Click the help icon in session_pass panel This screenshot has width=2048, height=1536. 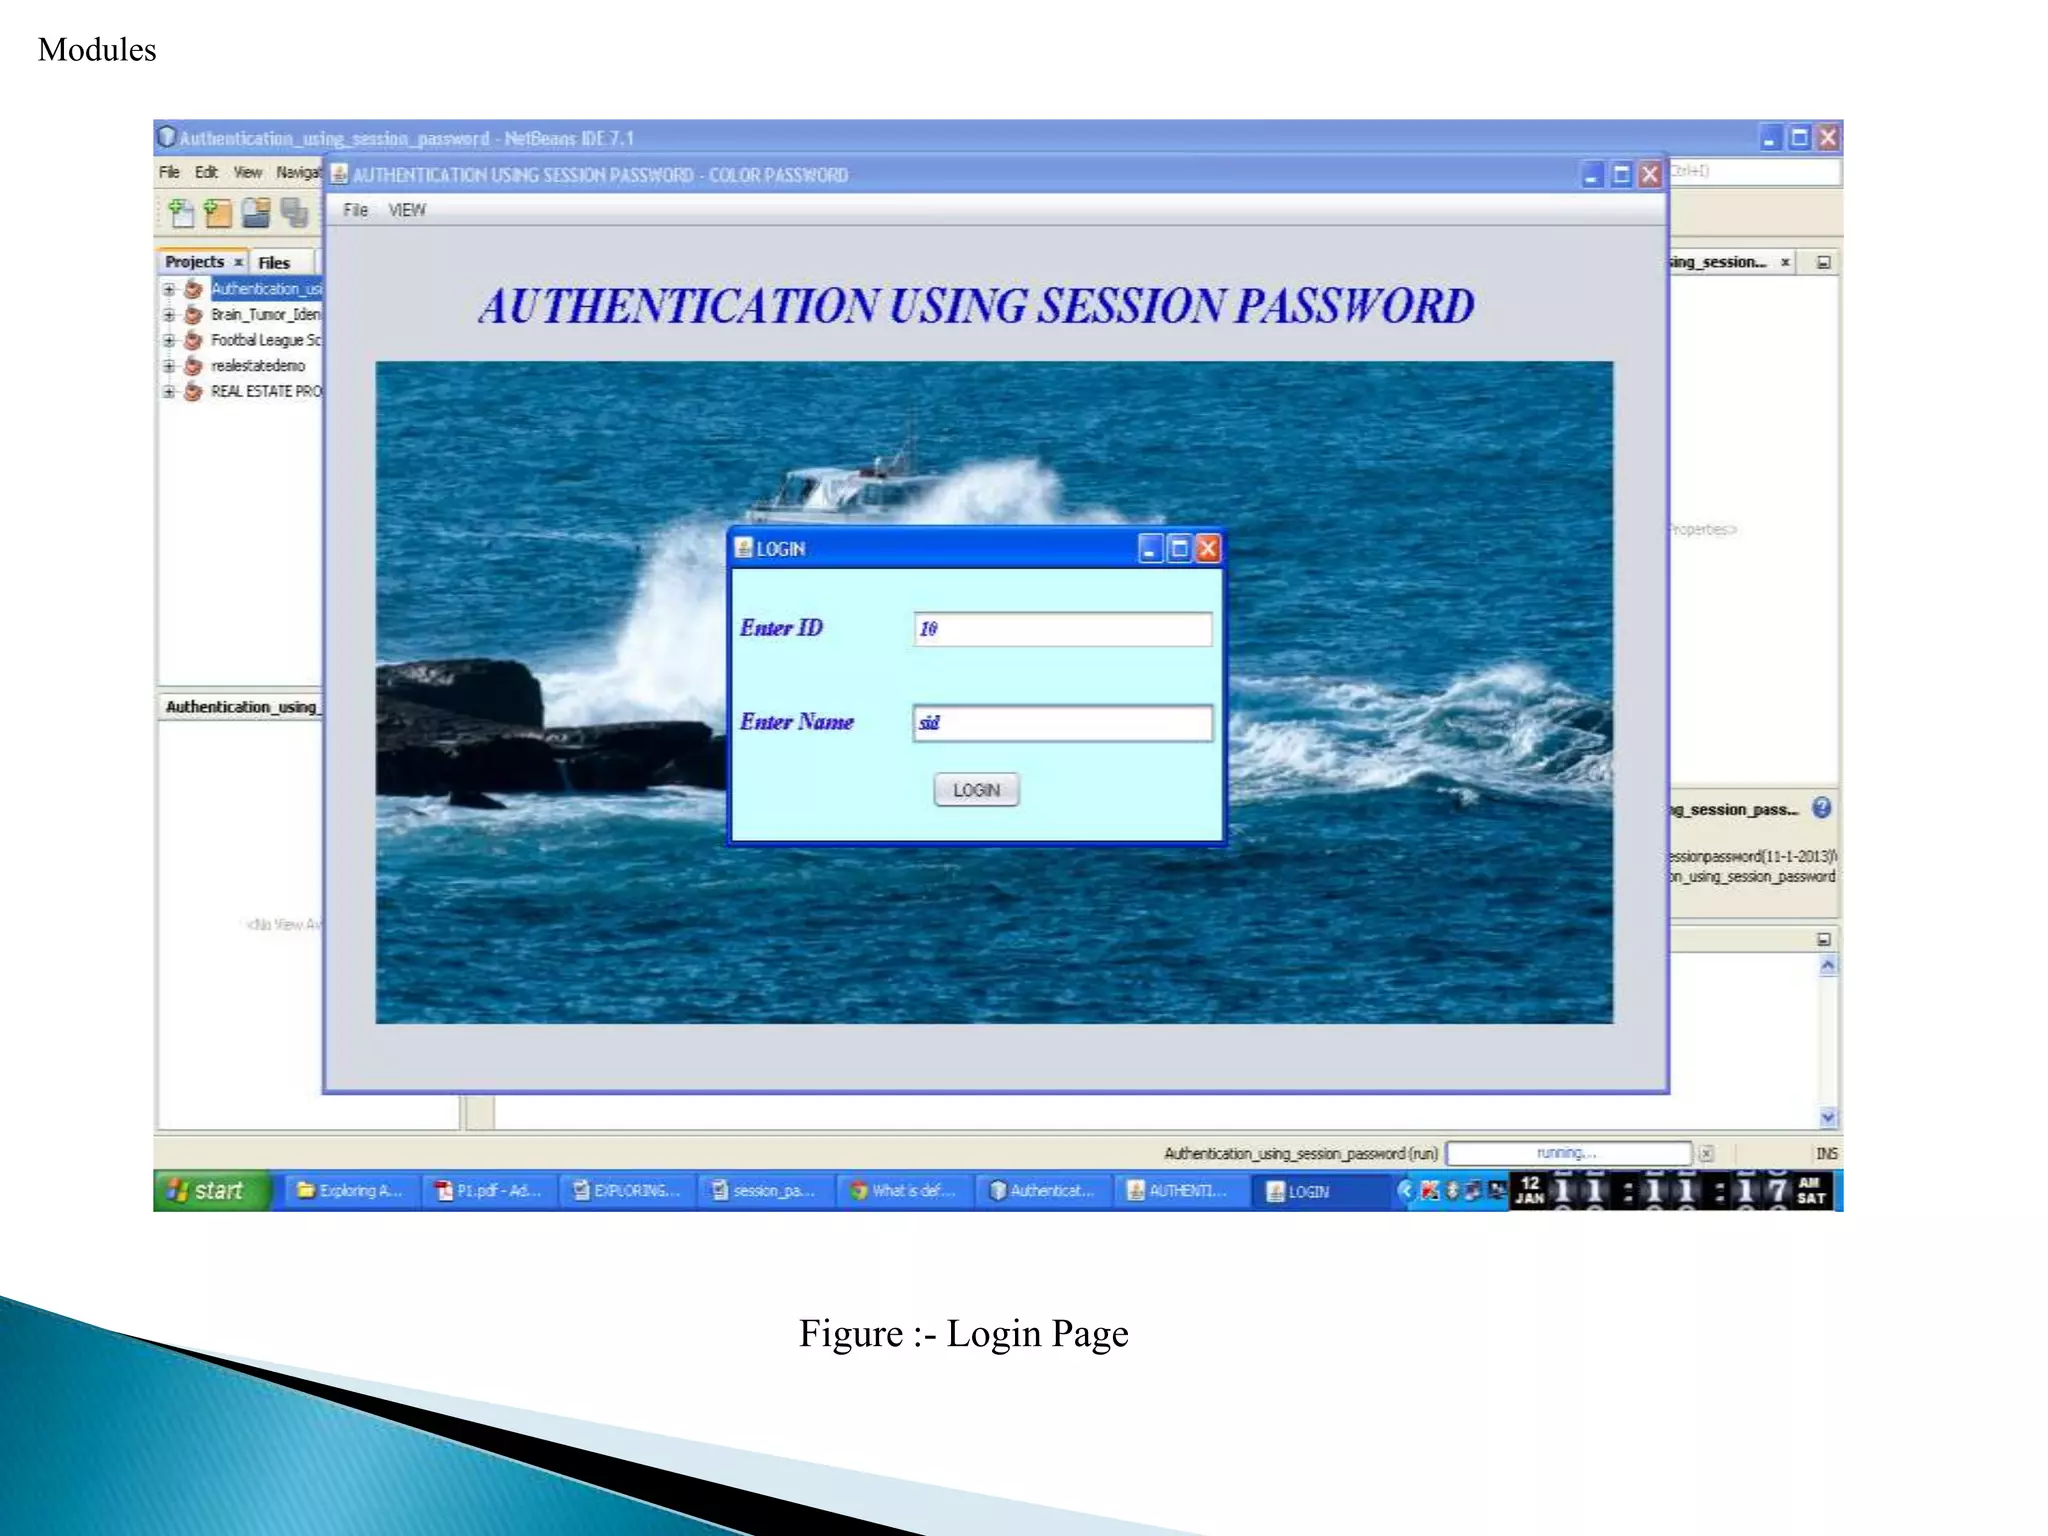(1822, 808)
